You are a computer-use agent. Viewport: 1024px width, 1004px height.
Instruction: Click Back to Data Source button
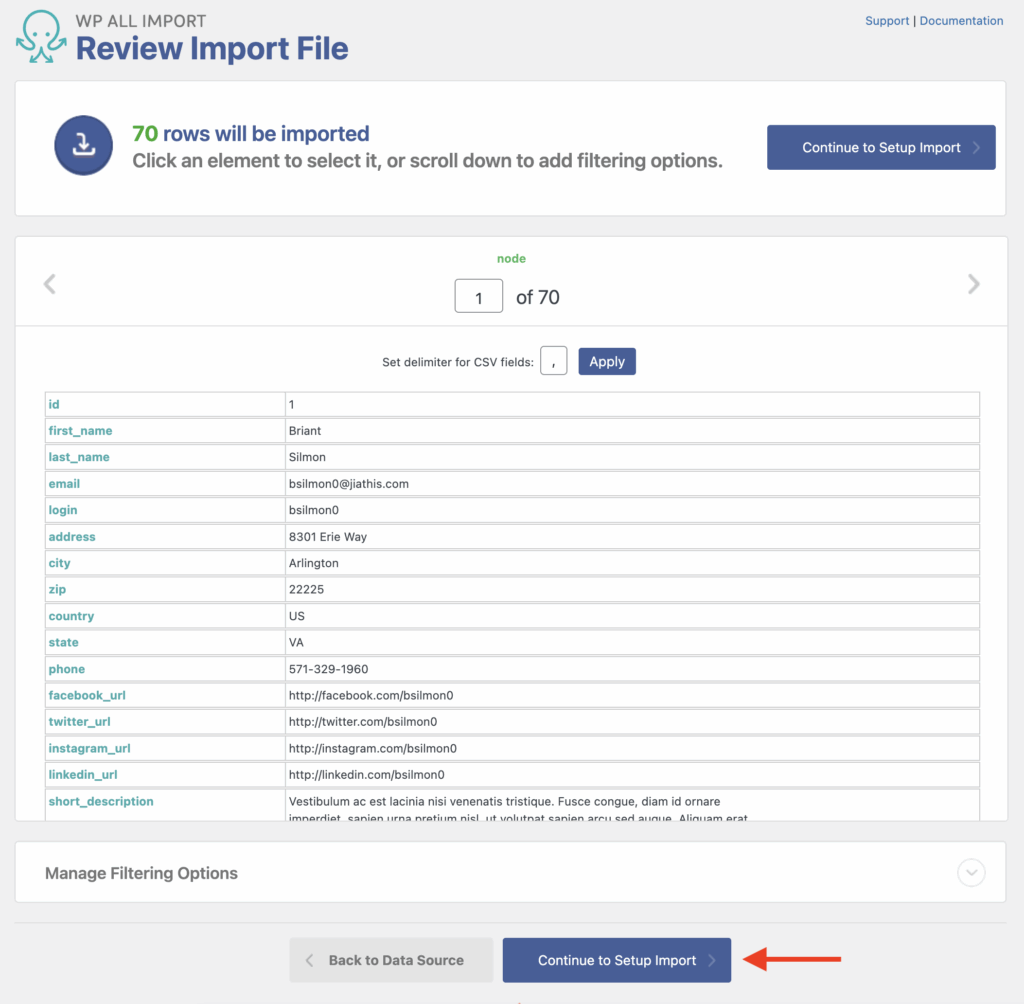pyautogui.click(x=391, y=960)
